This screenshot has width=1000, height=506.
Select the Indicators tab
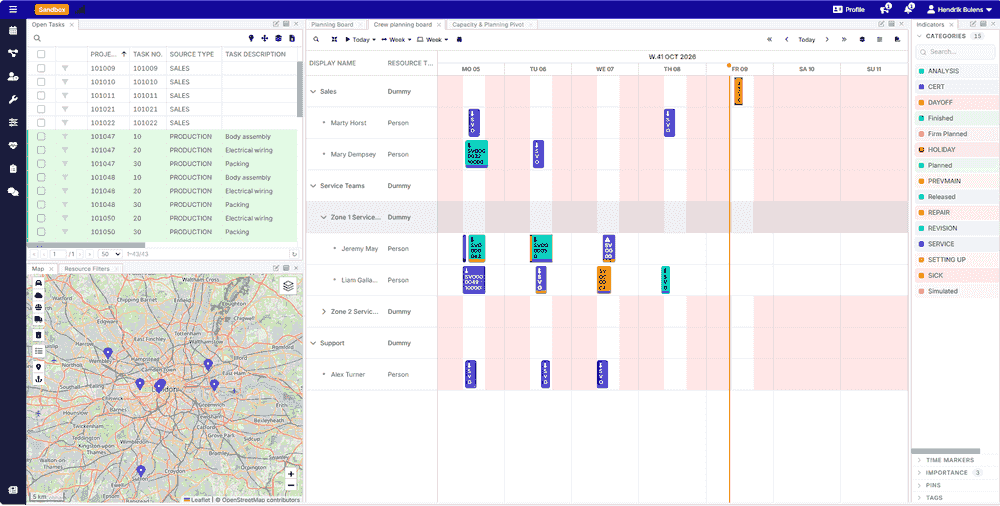tap(930, 25)
